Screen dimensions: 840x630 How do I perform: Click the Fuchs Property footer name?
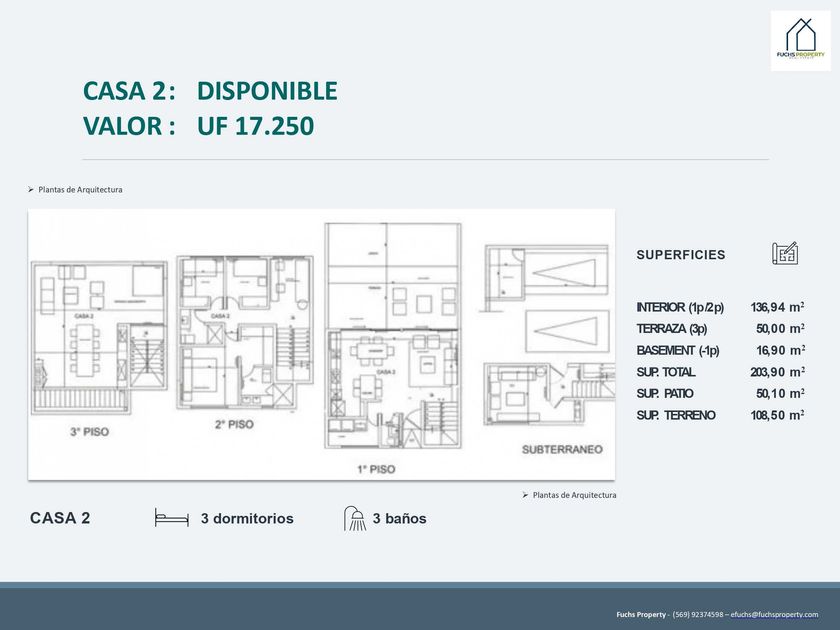pos(641,614)
